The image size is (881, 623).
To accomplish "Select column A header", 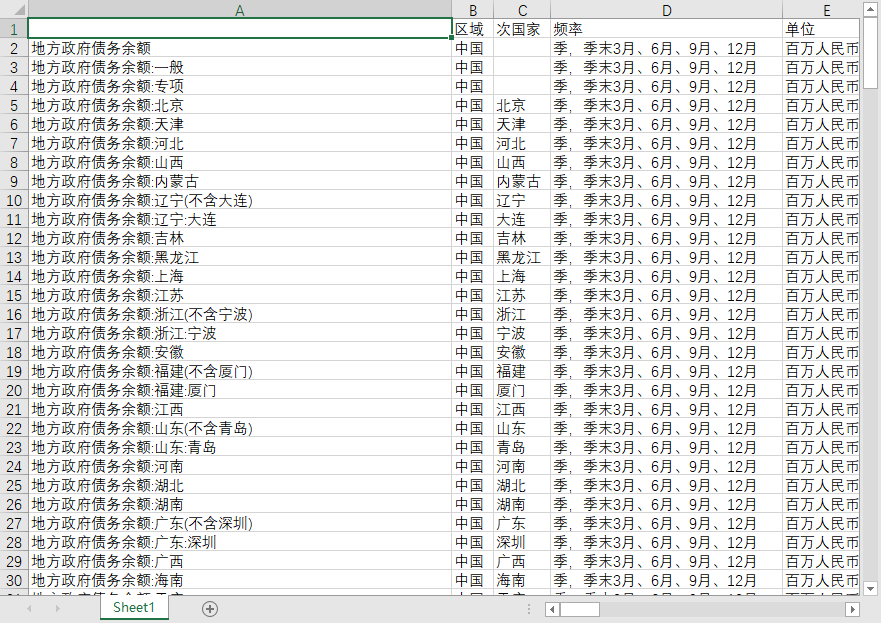I will point(240,10).
